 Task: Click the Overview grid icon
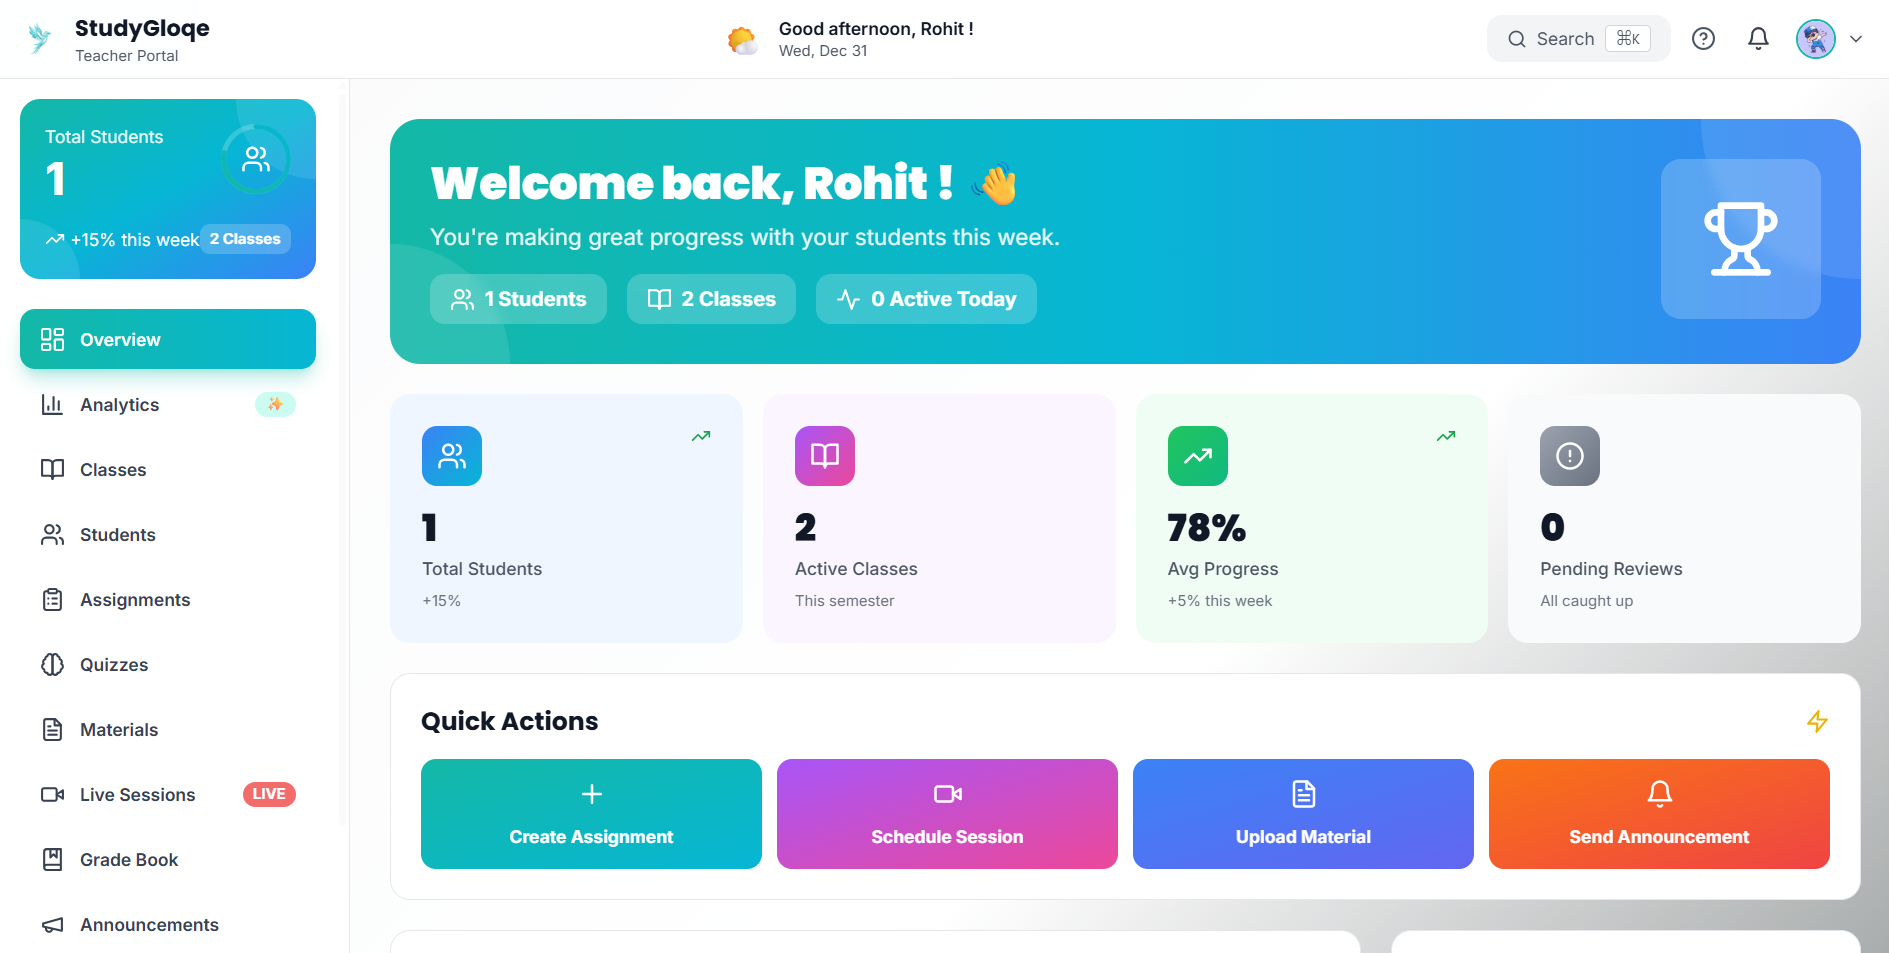(52, 339)
